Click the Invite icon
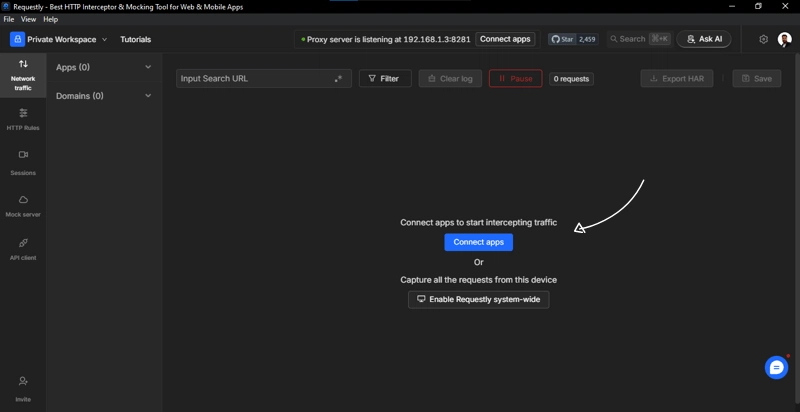The width and height of the screenshot is (800, 412). (23, 387)
